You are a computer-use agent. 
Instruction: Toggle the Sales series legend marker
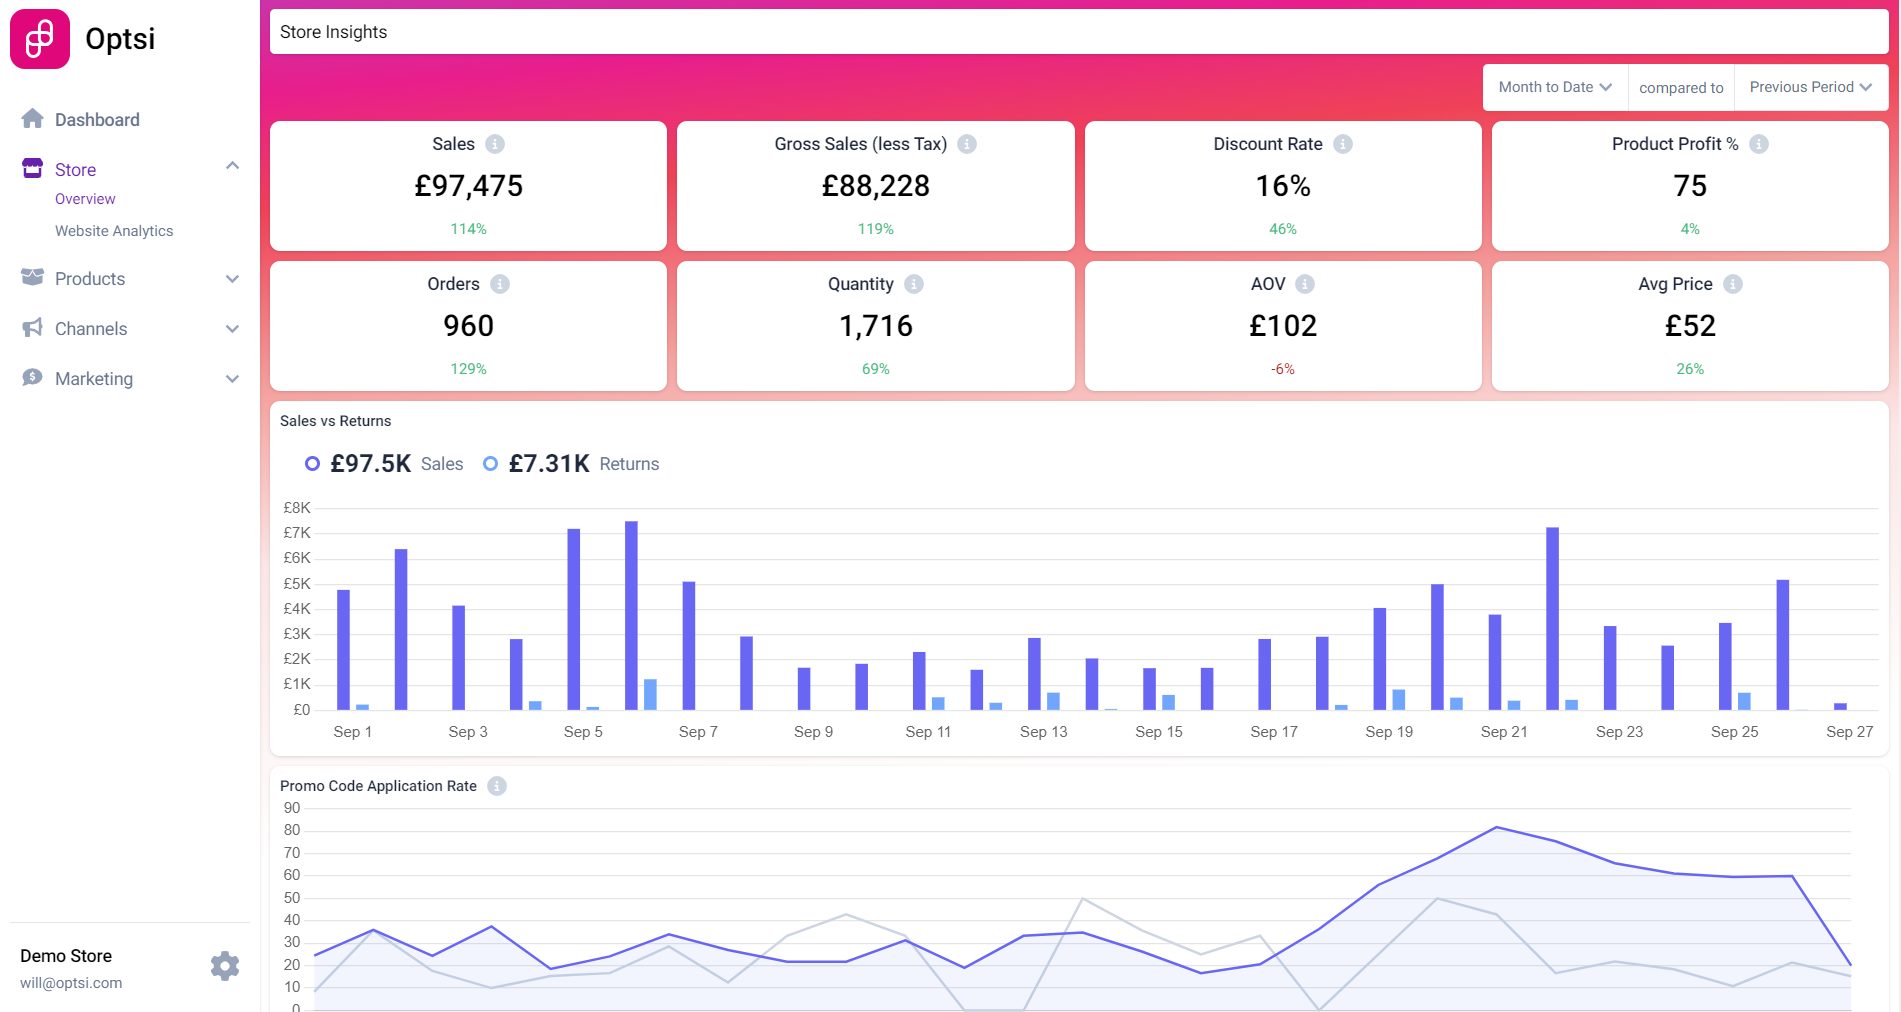tap(312, 463)
